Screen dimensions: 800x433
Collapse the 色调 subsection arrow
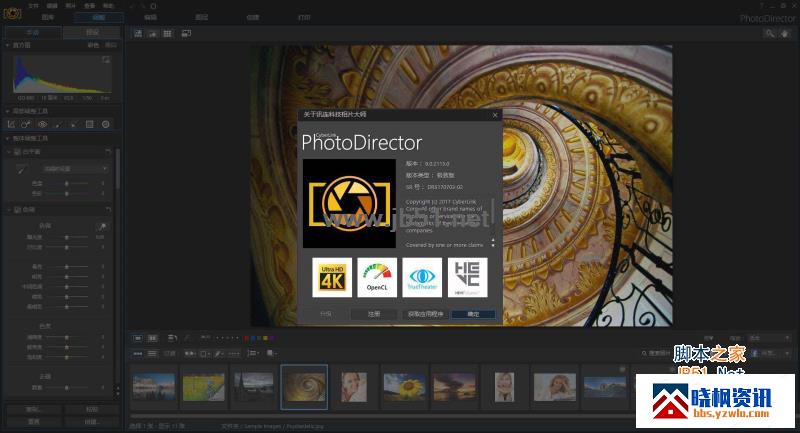pos(9,210)
